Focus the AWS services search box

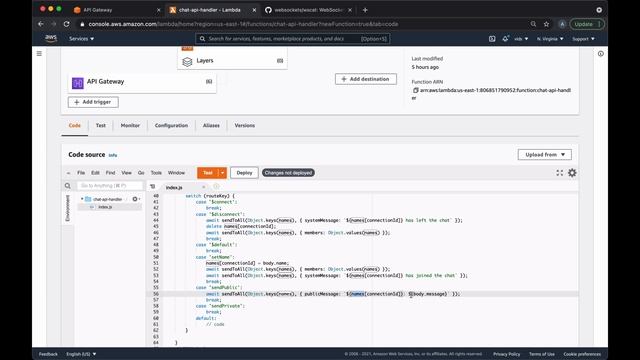293,39
